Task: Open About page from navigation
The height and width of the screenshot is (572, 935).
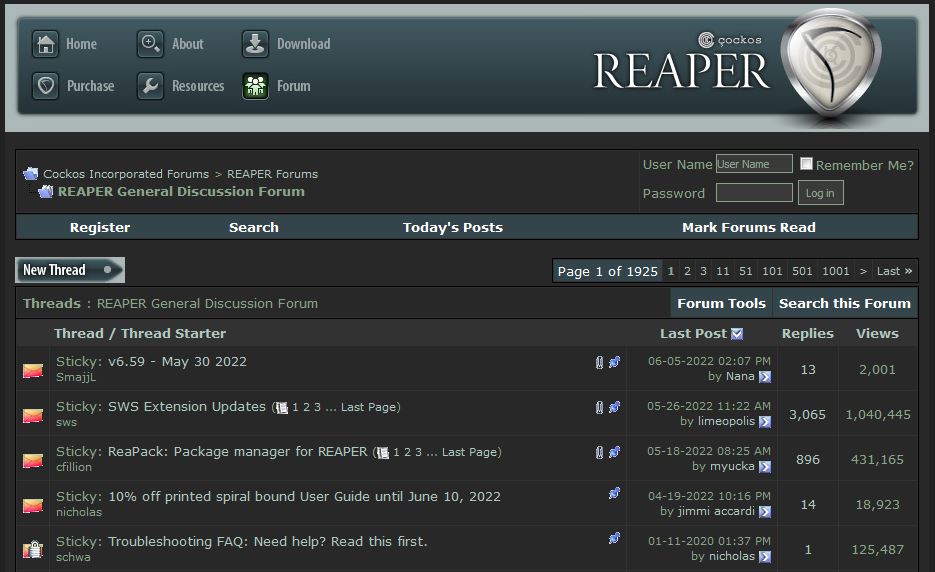Action: tap(187, 44)
